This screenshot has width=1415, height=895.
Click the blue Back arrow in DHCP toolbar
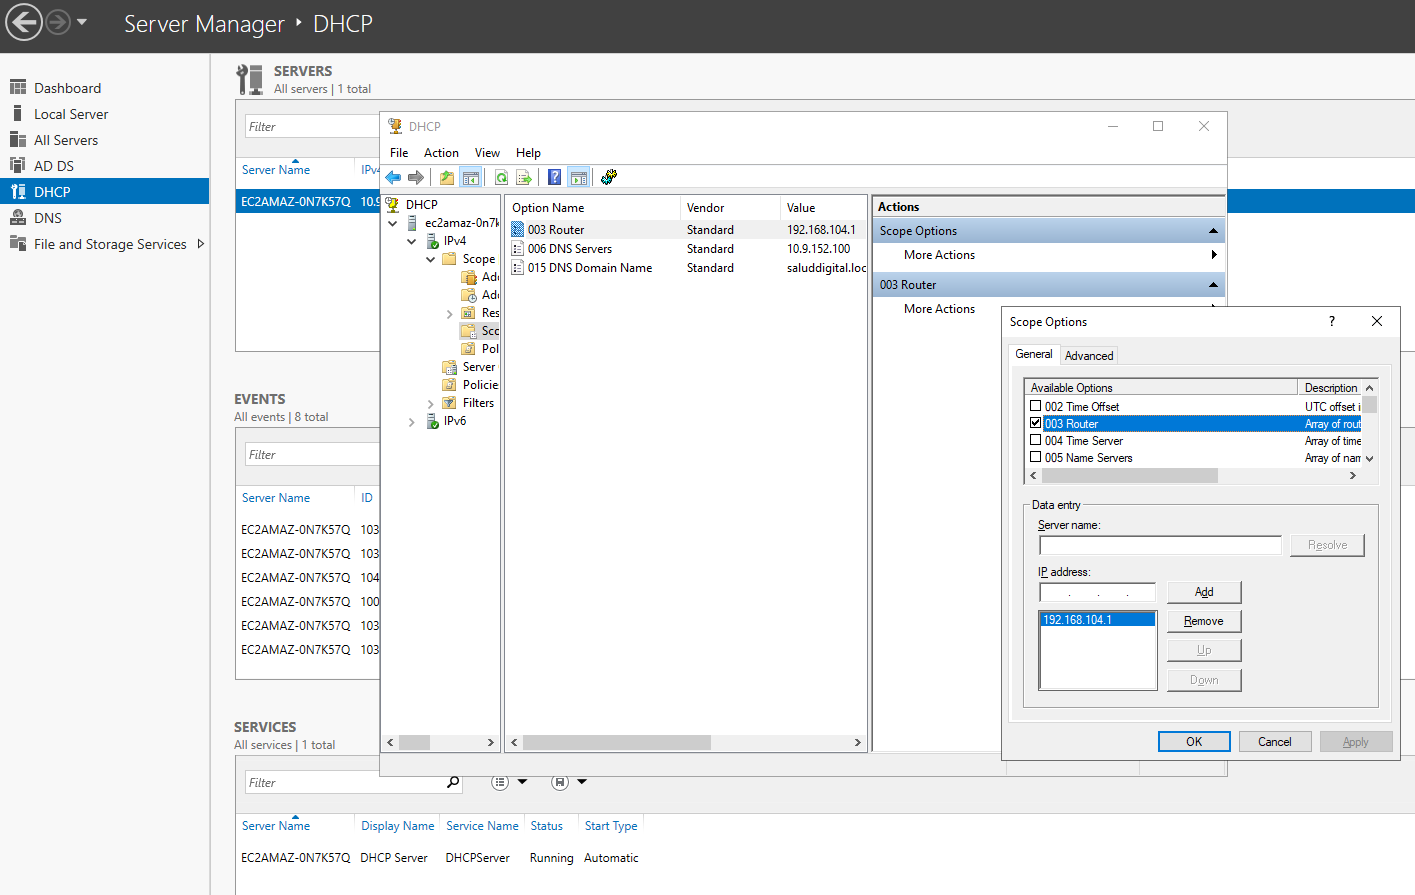coord(393,178)
